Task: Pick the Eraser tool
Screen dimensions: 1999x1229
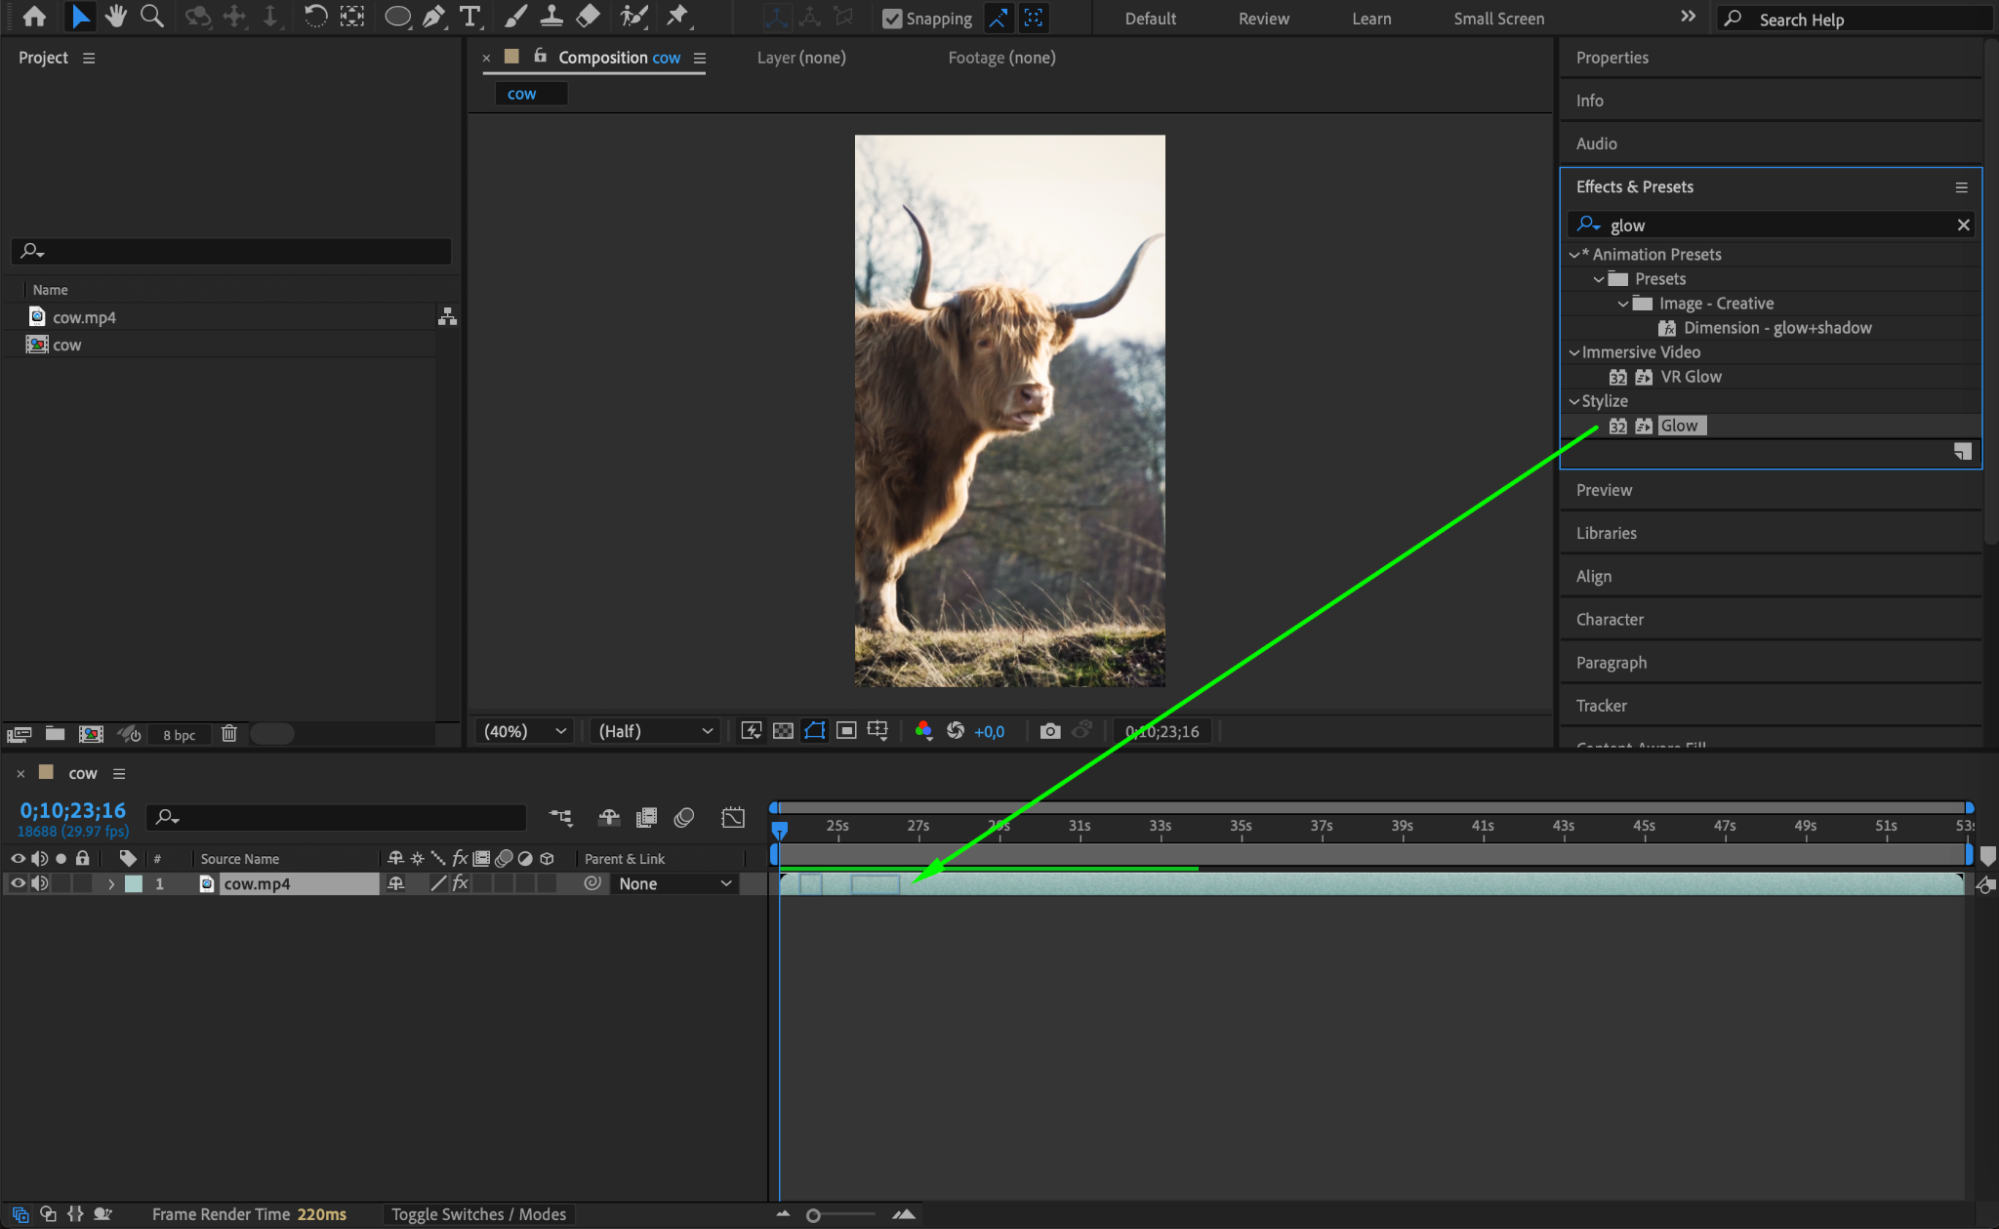Action: pyautogui.click(x=588, y=16)
